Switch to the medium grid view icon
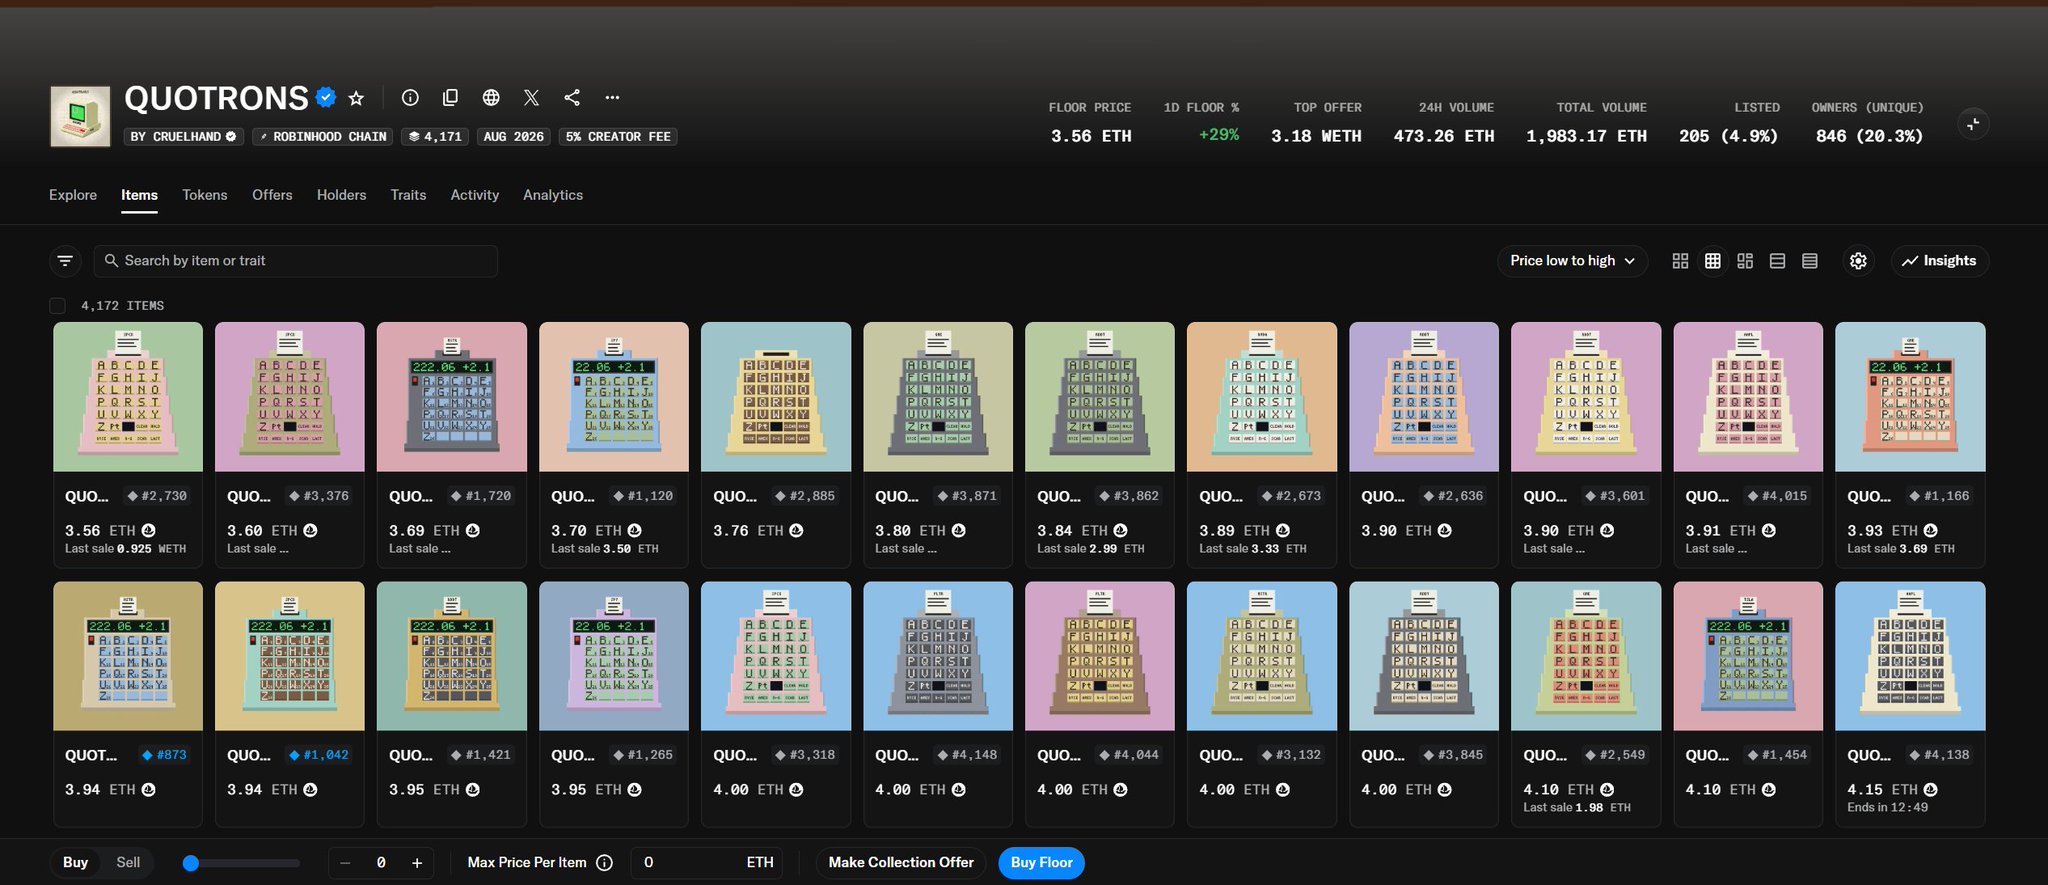2048x885 pixels. click(1713, 261)
